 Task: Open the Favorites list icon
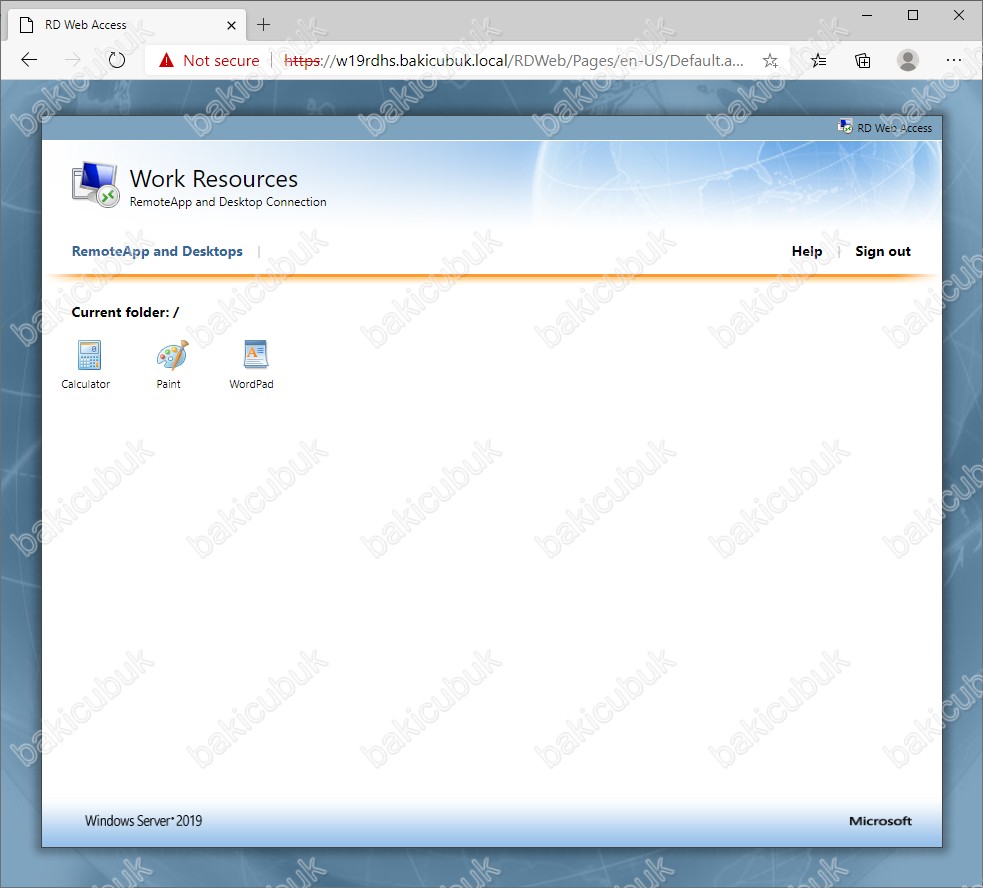[818, 60]
